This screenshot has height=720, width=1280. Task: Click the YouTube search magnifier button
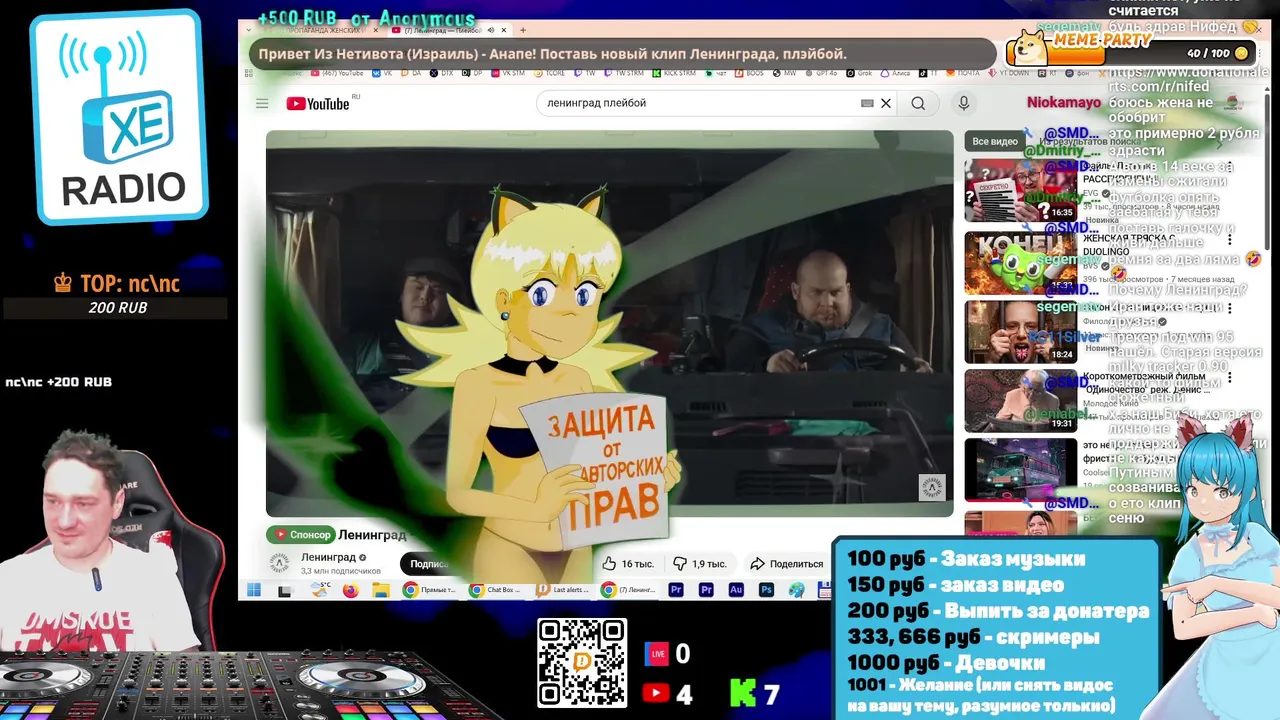[918, 103]
